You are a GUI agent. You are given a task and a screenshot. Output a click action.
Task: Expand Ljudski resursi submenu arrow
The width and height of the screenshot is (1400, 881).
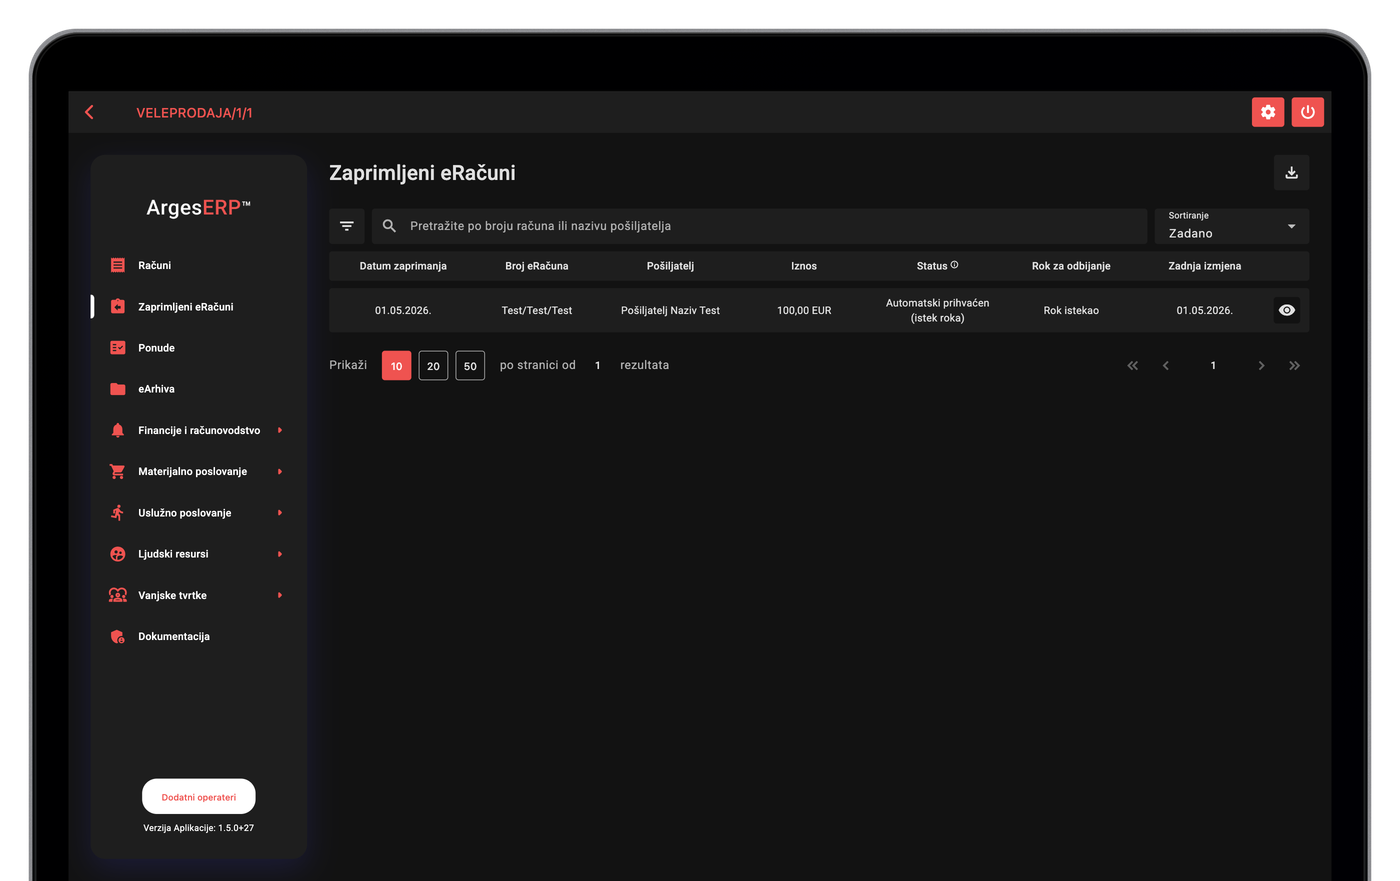click(280, 554)
